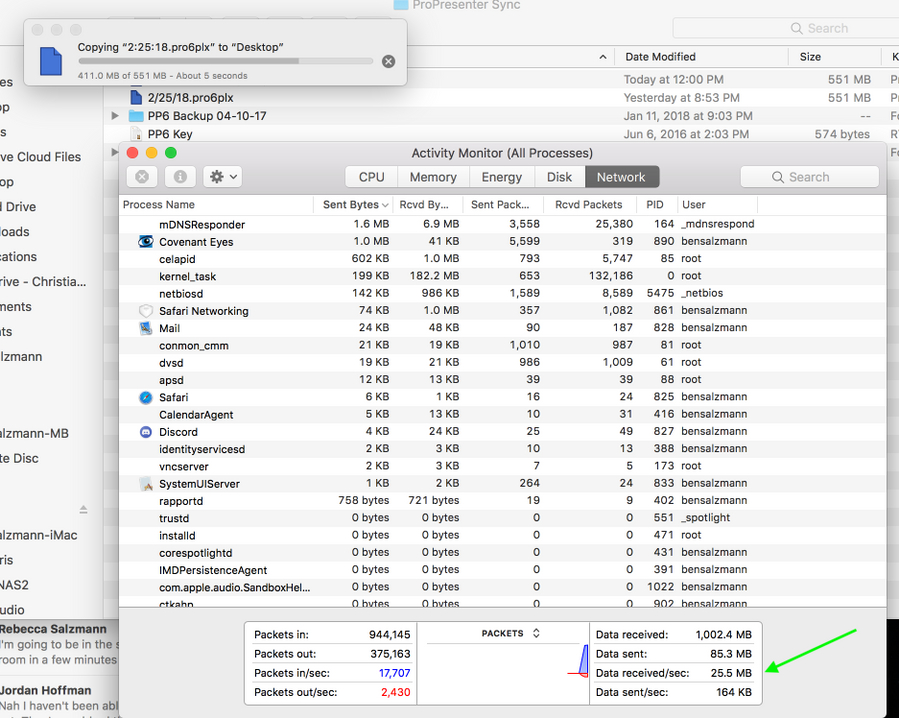Switch to the Disk tab
Image resolution: width=899 pixels, height=718 pixels.
pos(559,177)
